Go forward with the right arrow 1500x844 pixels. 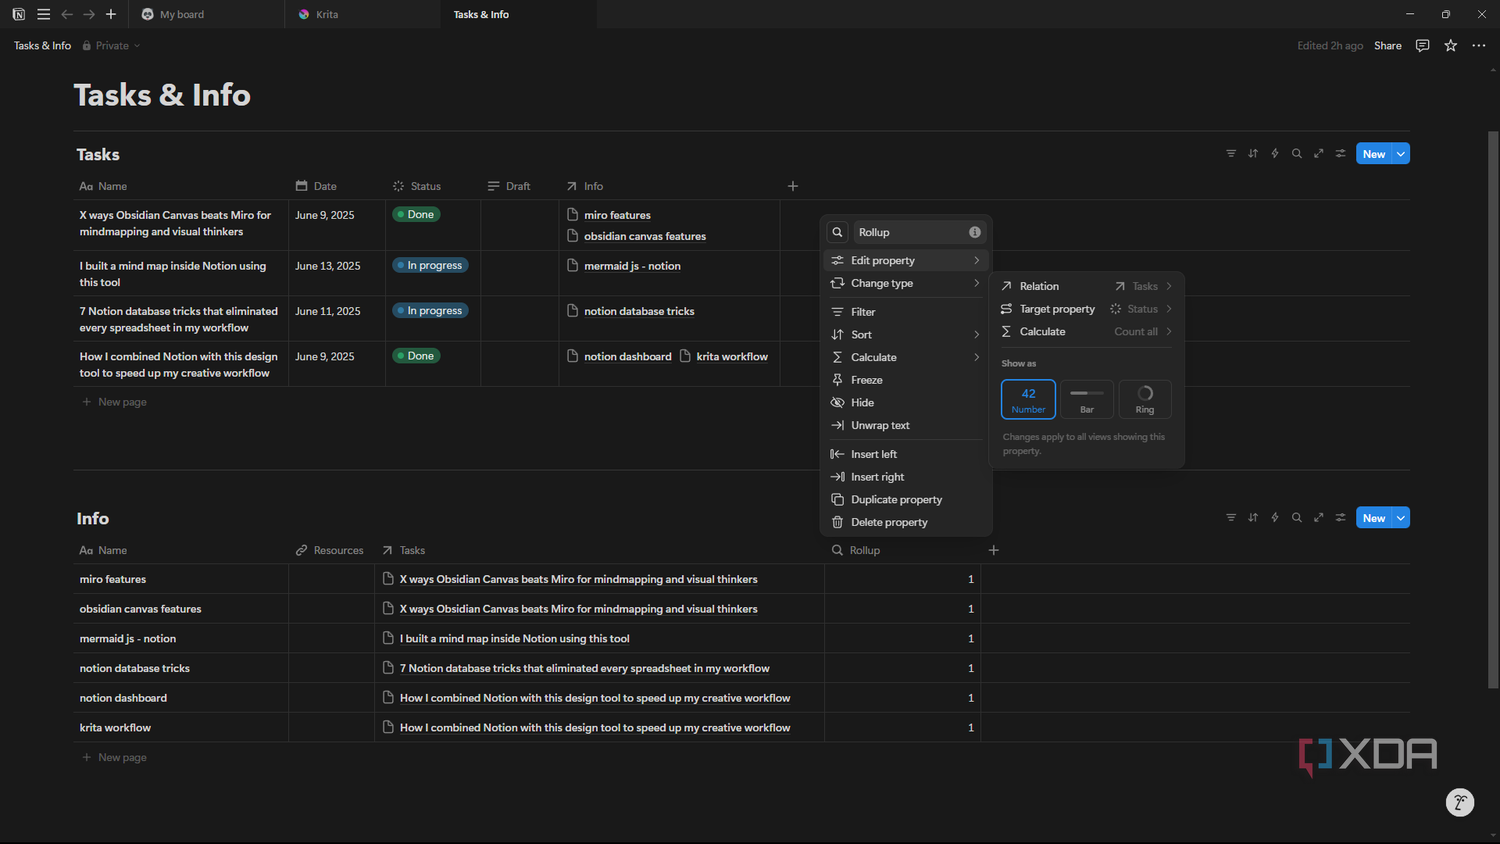(89, 14)
